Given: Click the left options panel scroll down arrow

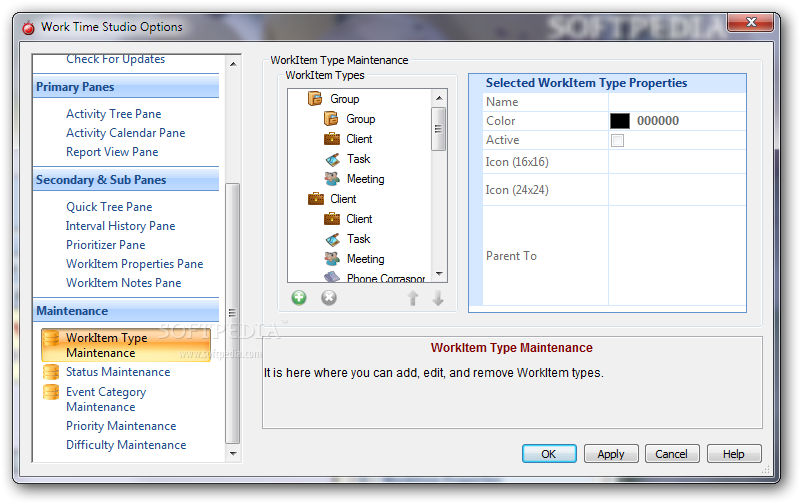Looking at the screenshot, I should [x=233, y=453].
